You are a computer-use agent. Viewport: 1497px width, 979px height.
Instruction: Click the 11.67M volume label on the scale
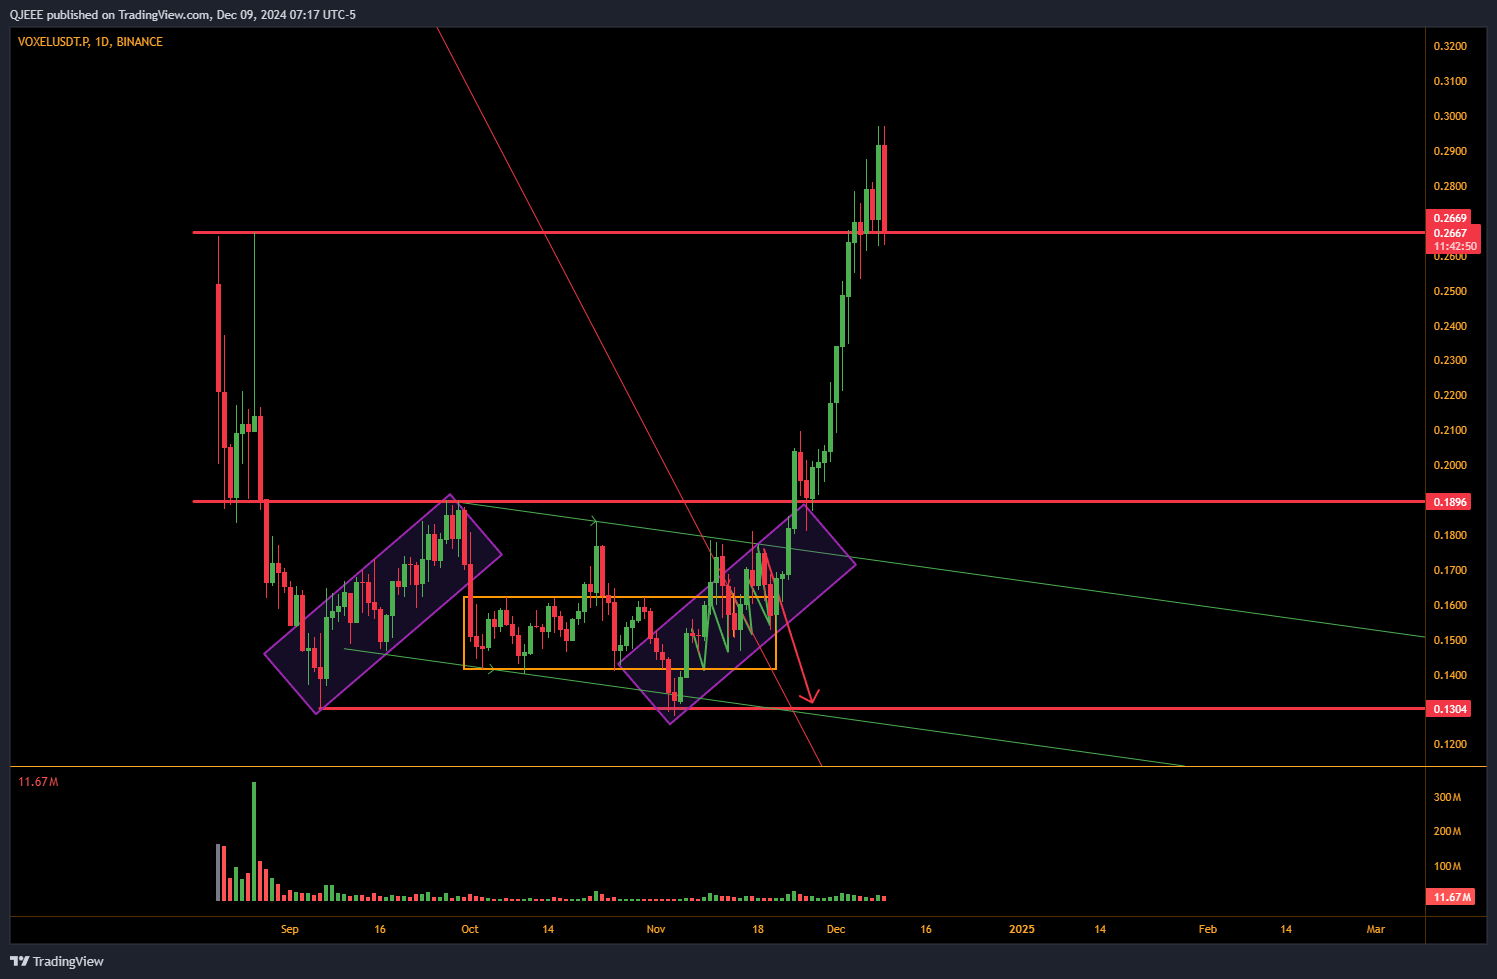[x=1451, y=897]
